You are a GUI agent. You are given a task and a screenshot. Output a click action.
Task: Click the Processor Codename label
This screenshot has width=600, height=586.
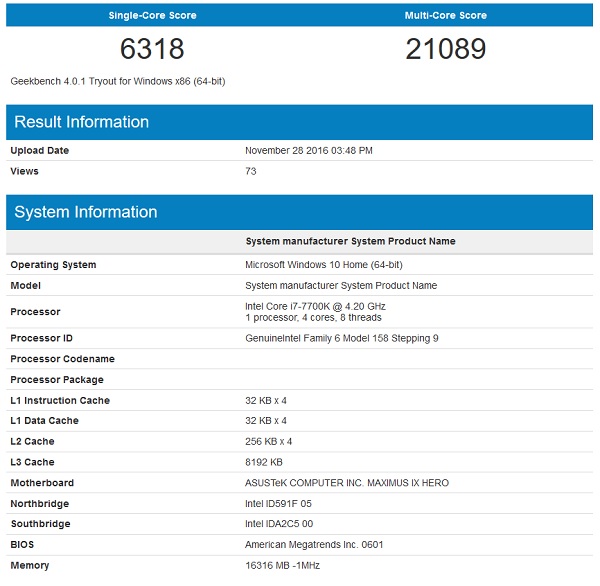(62, 359)
